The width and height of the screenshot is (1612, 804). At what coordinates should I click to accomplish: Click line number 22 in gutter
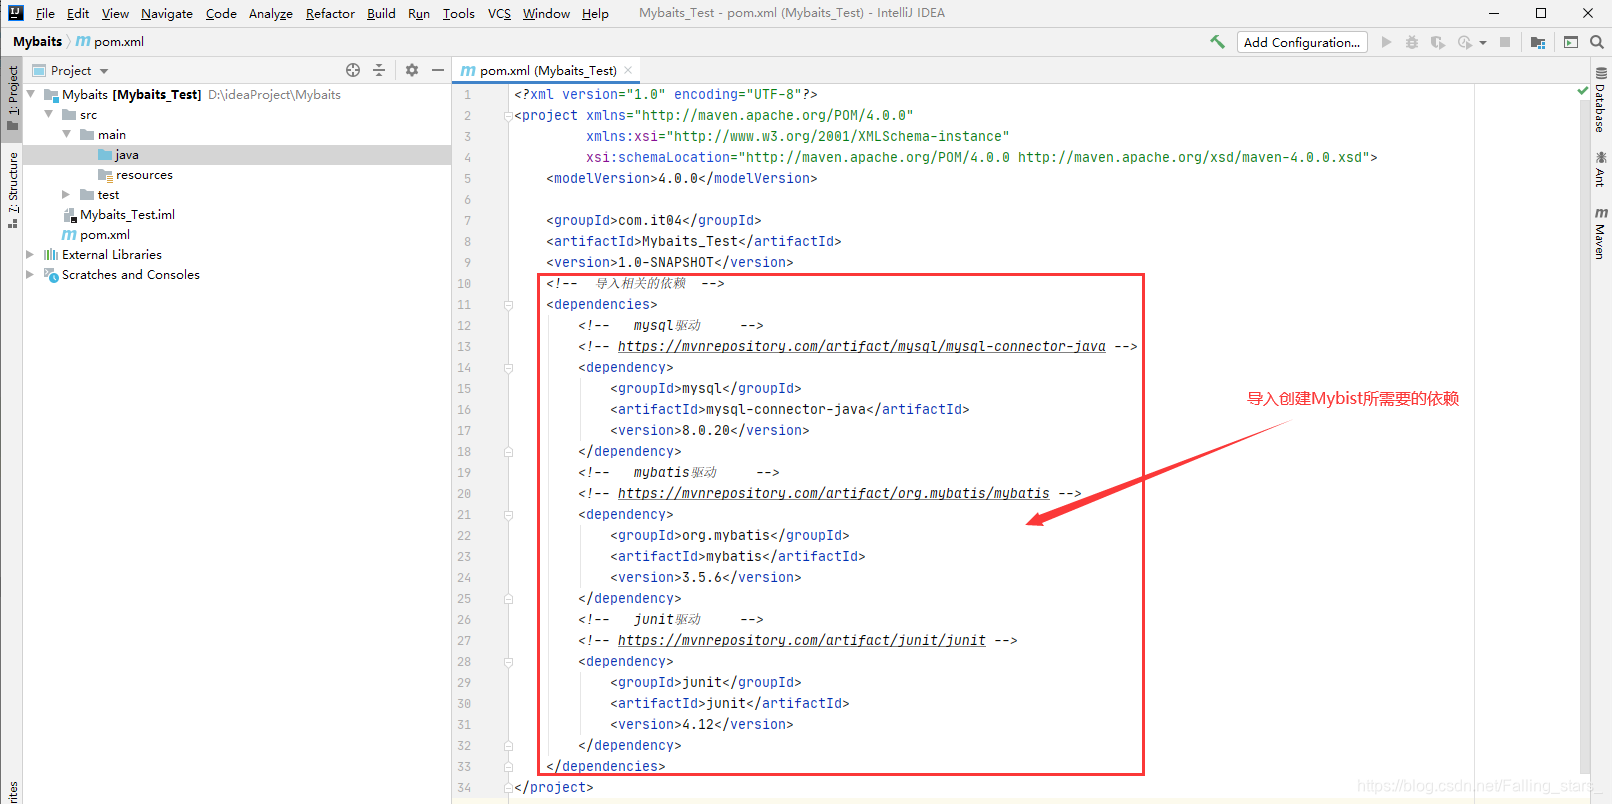464,536
